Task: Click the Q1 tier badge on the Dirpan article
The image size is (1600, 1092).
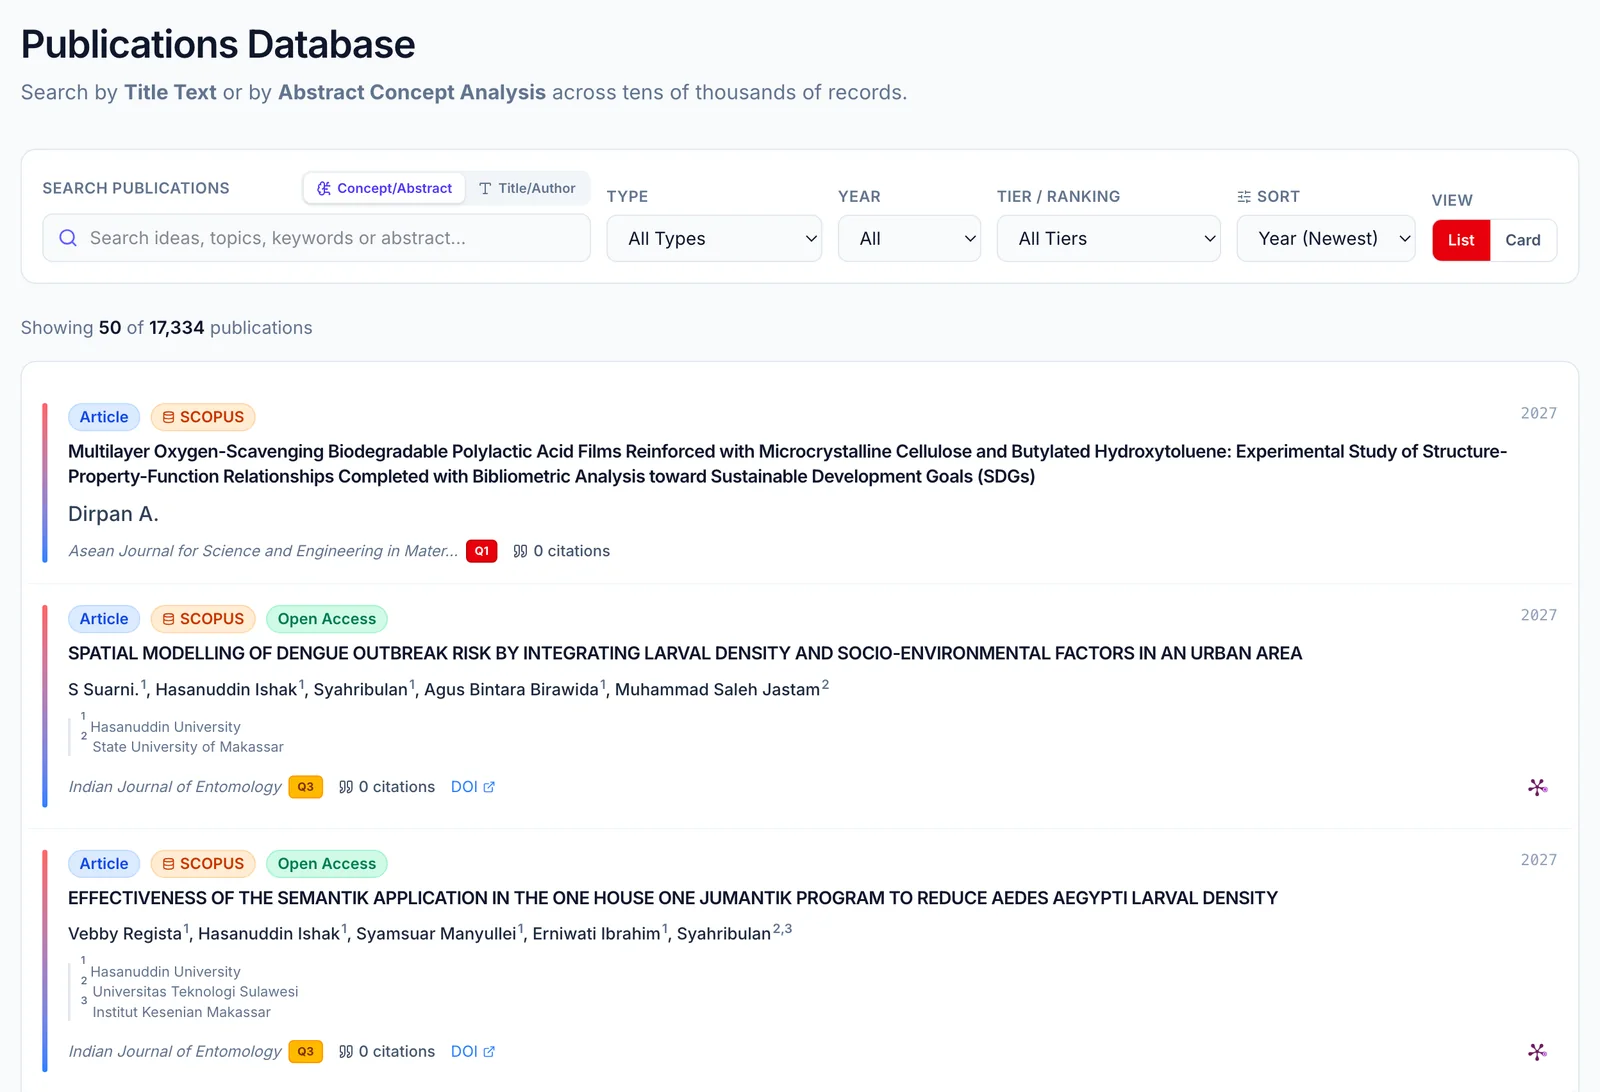Action: click(482, 551)
